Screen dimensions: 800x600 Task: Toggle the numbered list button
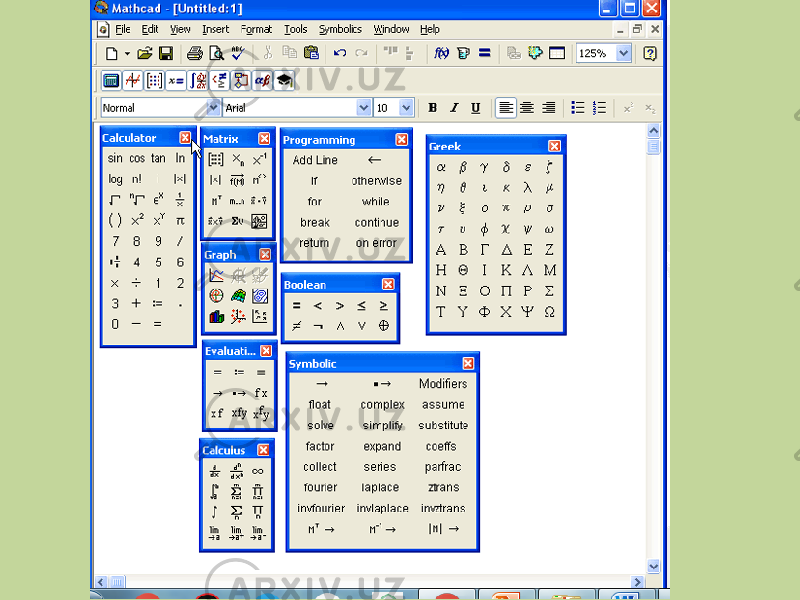click(x=599, y=108)
